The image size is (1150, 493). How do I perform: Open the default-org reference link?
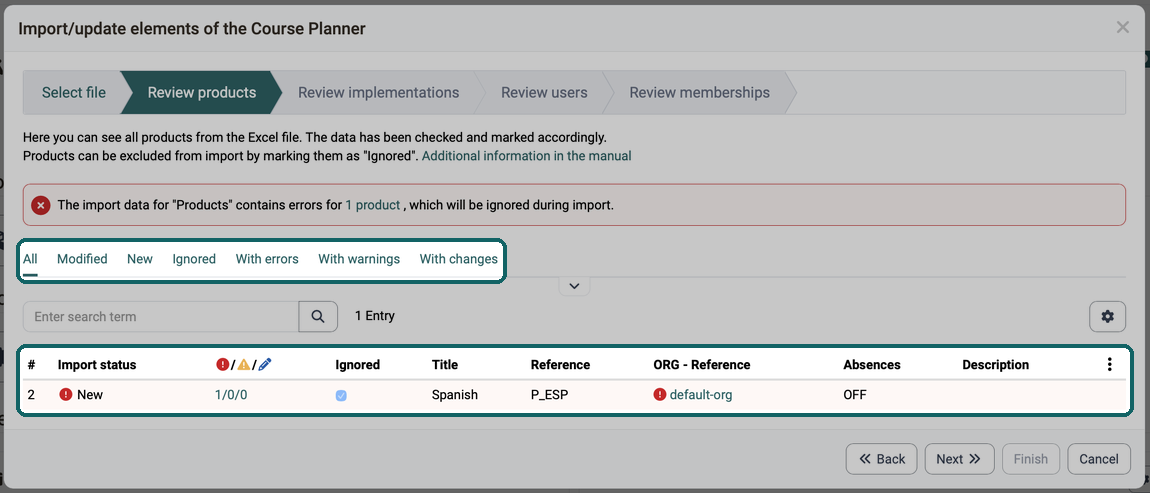(x=701, y=395)
